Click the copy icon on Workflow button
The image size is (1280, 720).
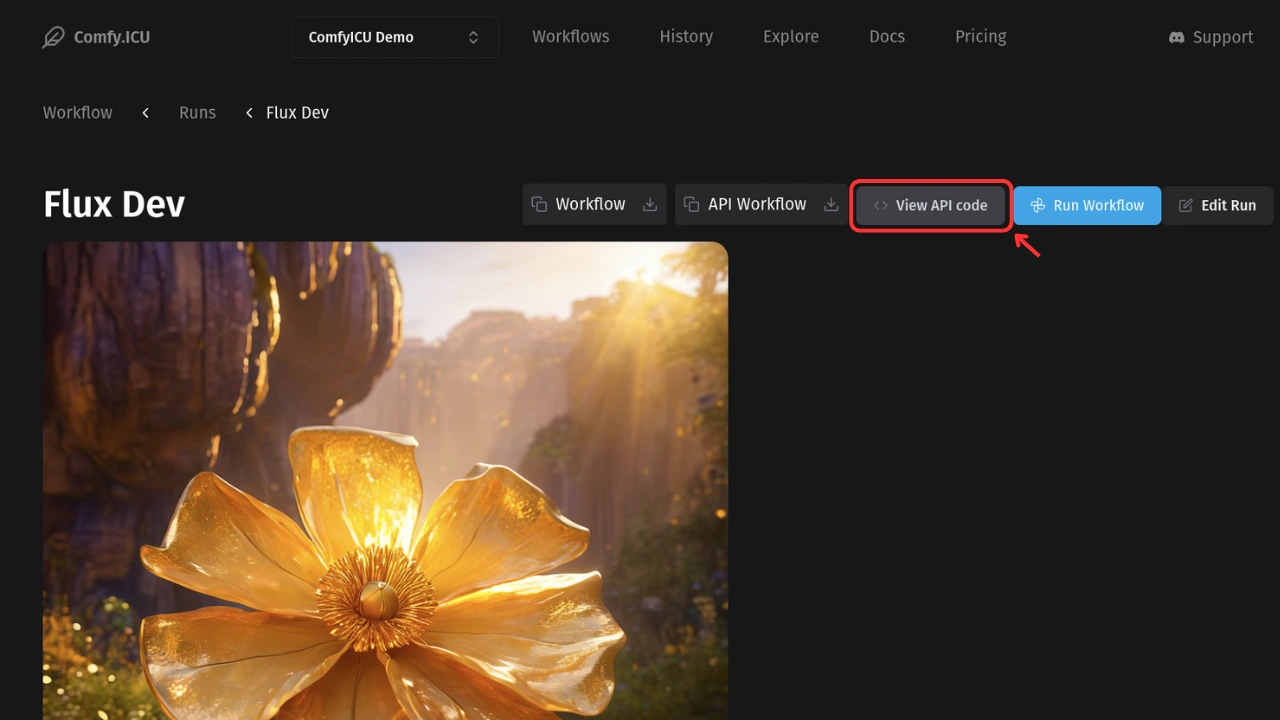click(539, 204)
